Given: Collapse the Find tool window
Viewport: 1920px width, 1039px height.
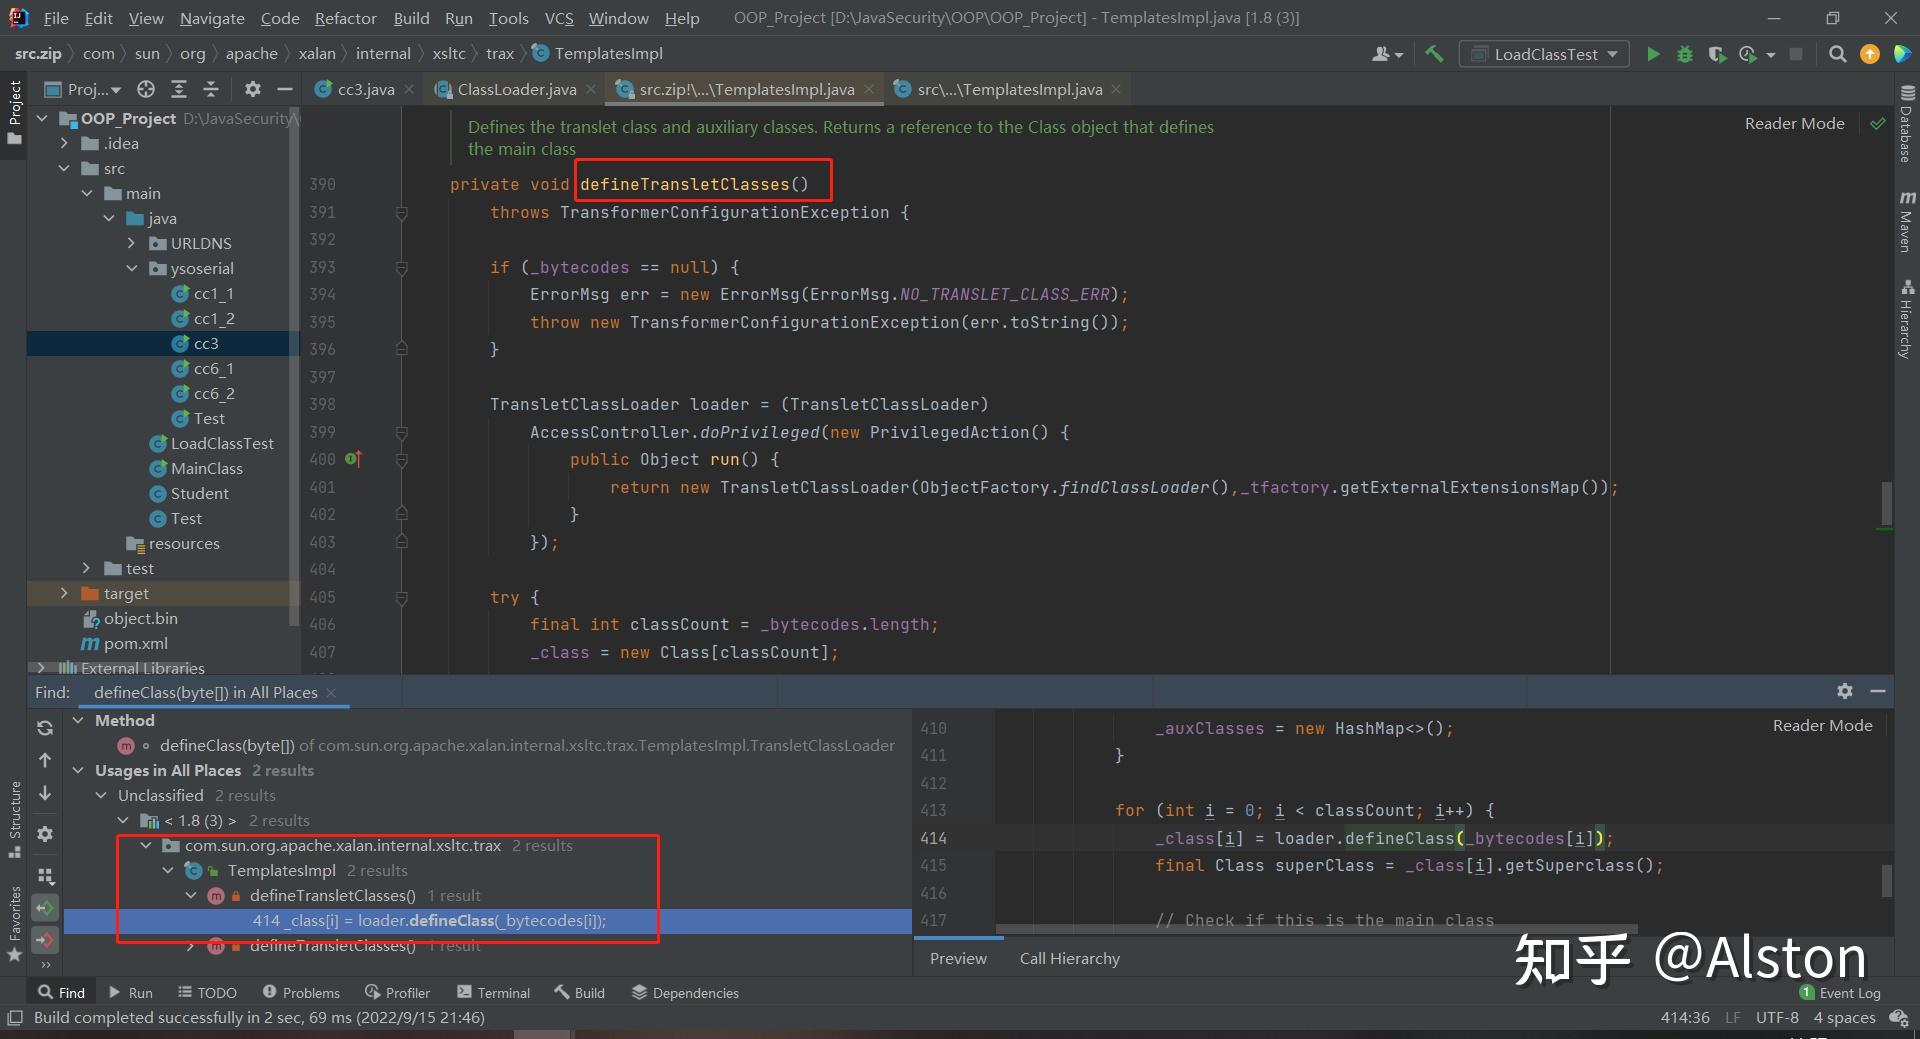Looking at the screenshot, I should (x=1878, y=691).
